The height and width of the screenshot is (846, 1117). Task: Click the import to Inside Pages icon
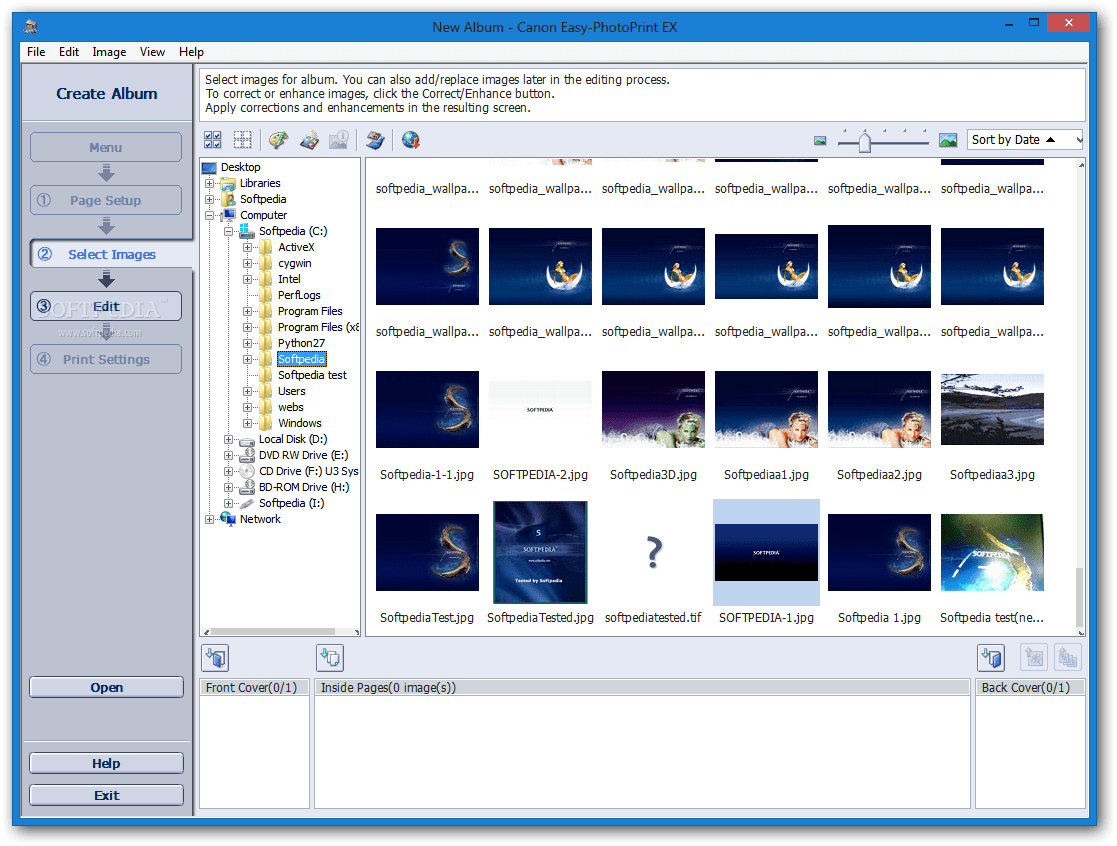[330, 657]
